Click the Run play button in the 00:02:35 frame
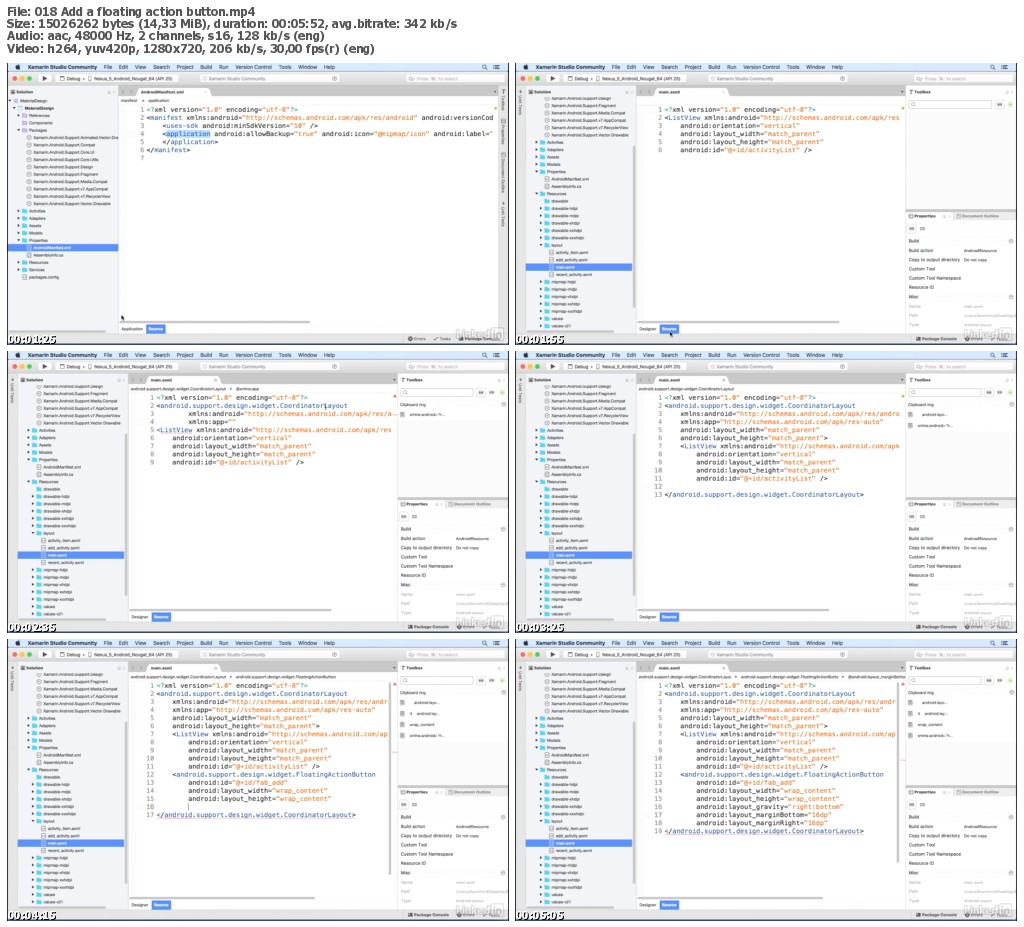The height and width of the screenshot is (927, 1024). tap(44, 366)
